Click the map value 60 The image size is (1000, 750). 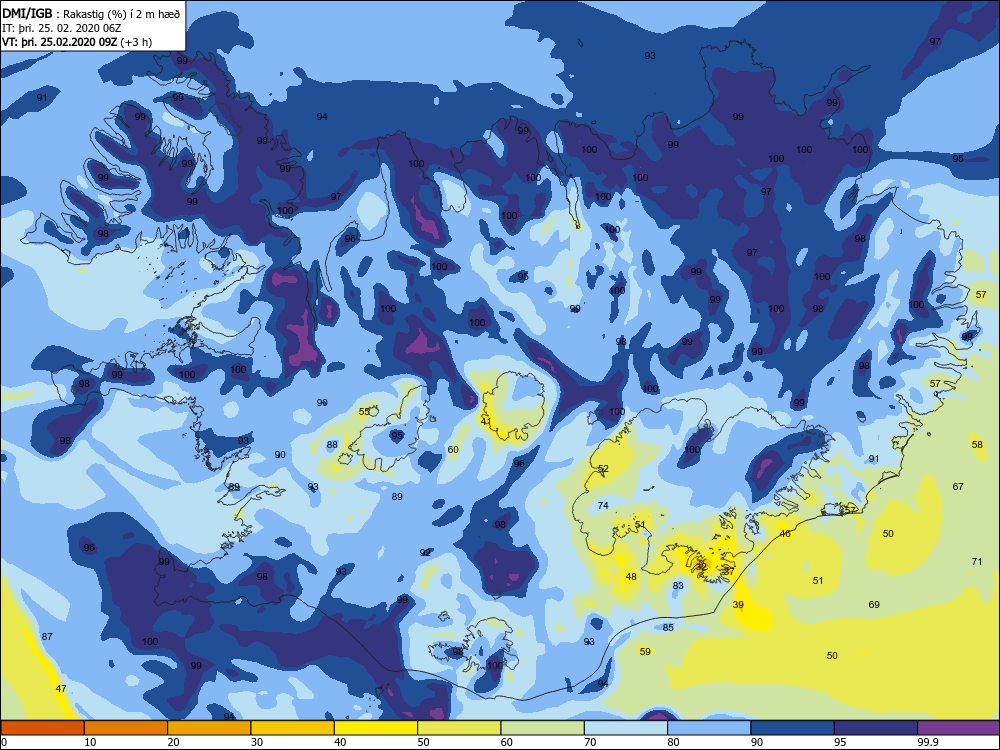(453, 450)
